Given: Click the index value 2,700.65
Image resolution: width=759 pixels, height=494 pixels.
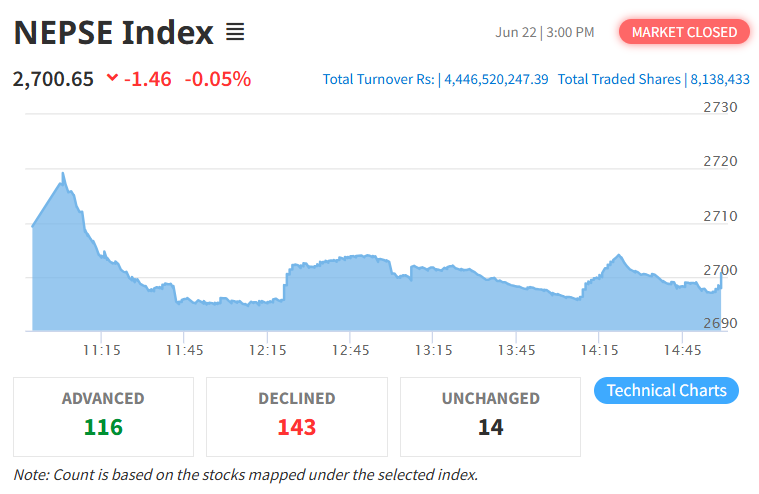Looking at the screenshot, I should (53, 79).
